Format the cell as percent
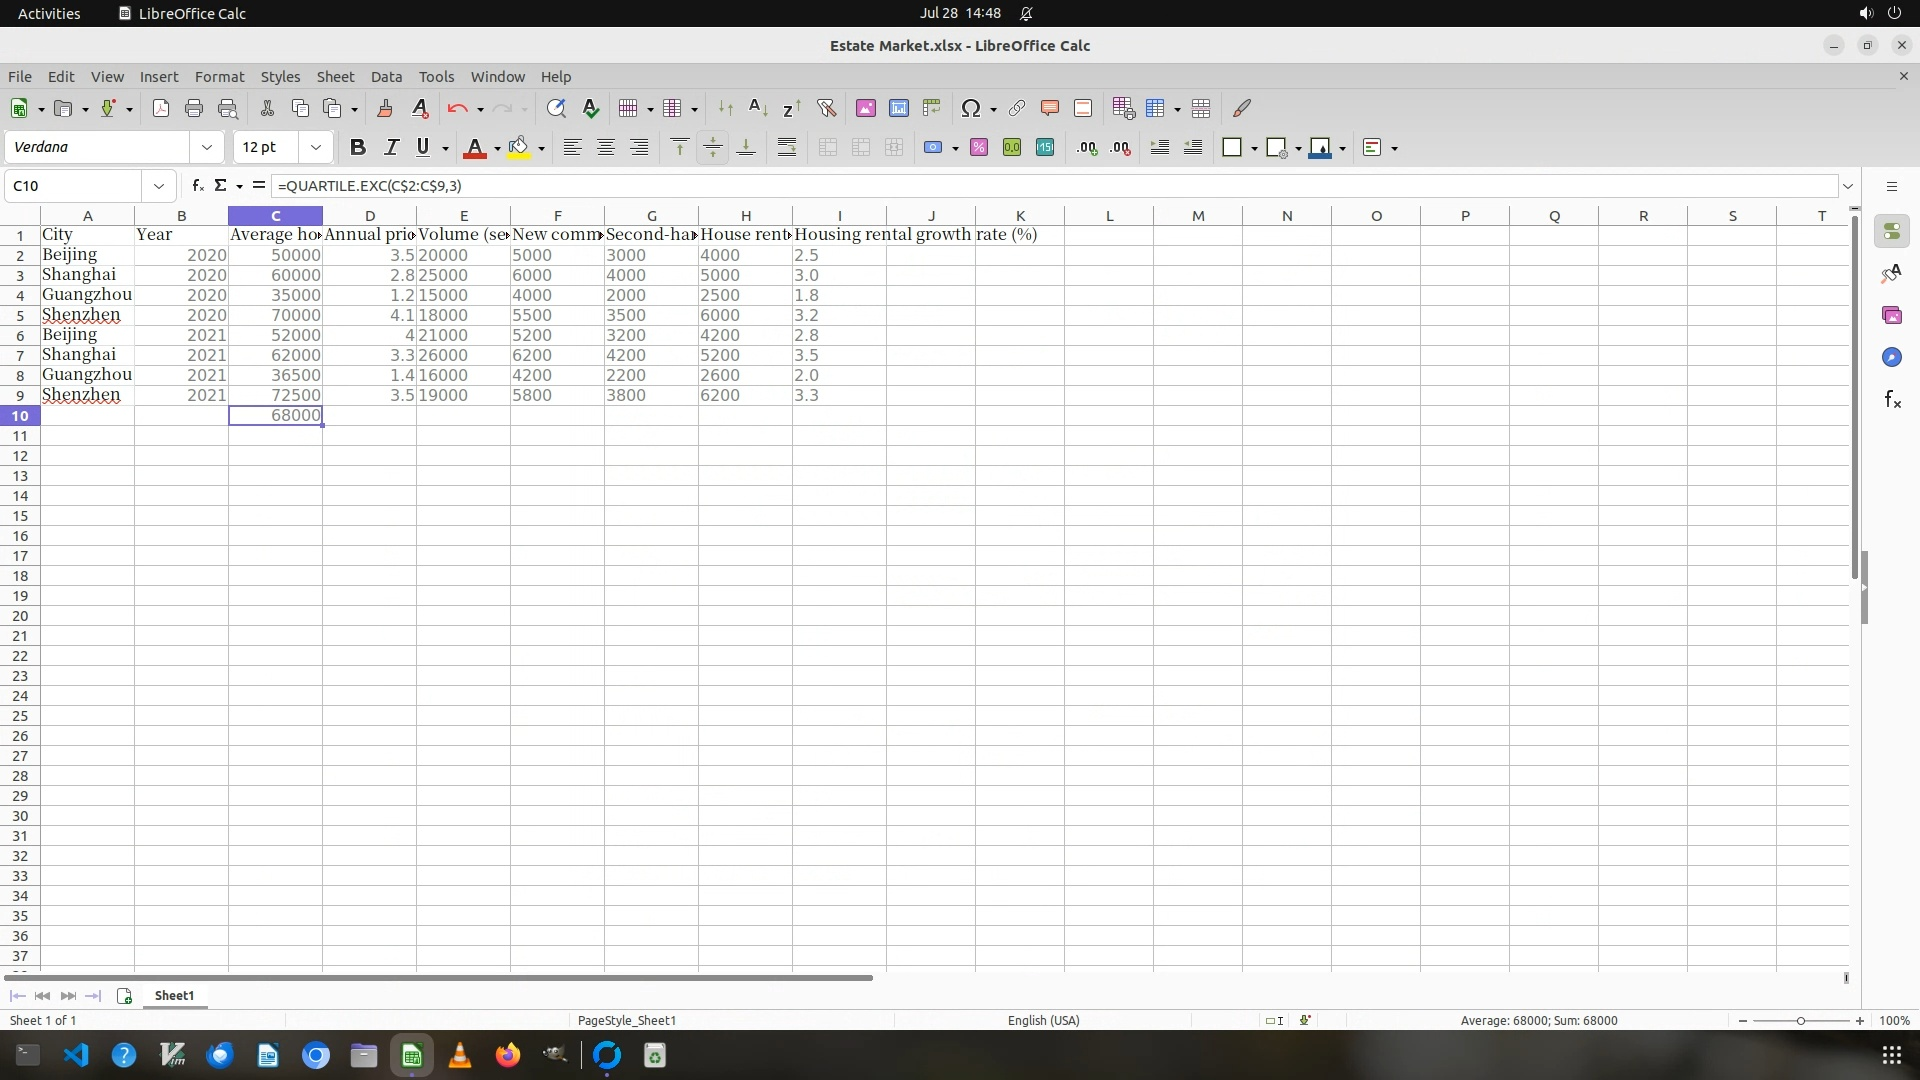The height and width of the screenshot is (1080, 1920). (x=979, y=148)
